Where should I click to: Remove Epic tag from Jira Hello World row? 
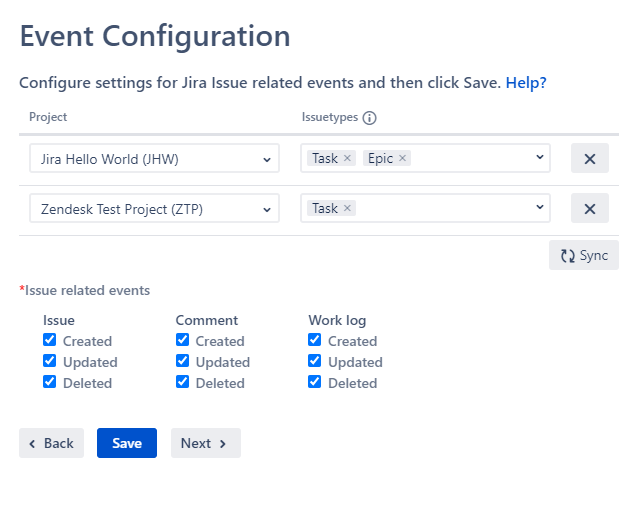point(402,158)
